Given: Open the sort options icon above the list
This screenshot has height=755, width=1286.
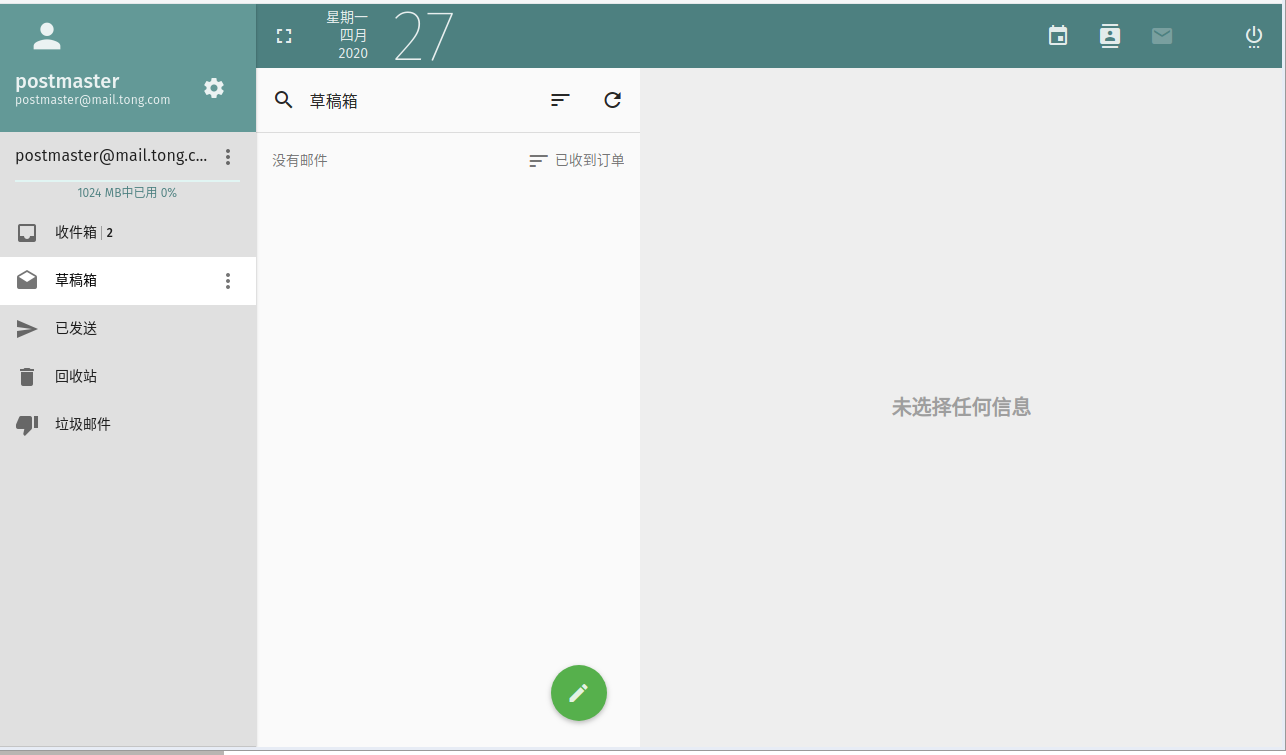Looking at the screenshot, I should 560,100.
